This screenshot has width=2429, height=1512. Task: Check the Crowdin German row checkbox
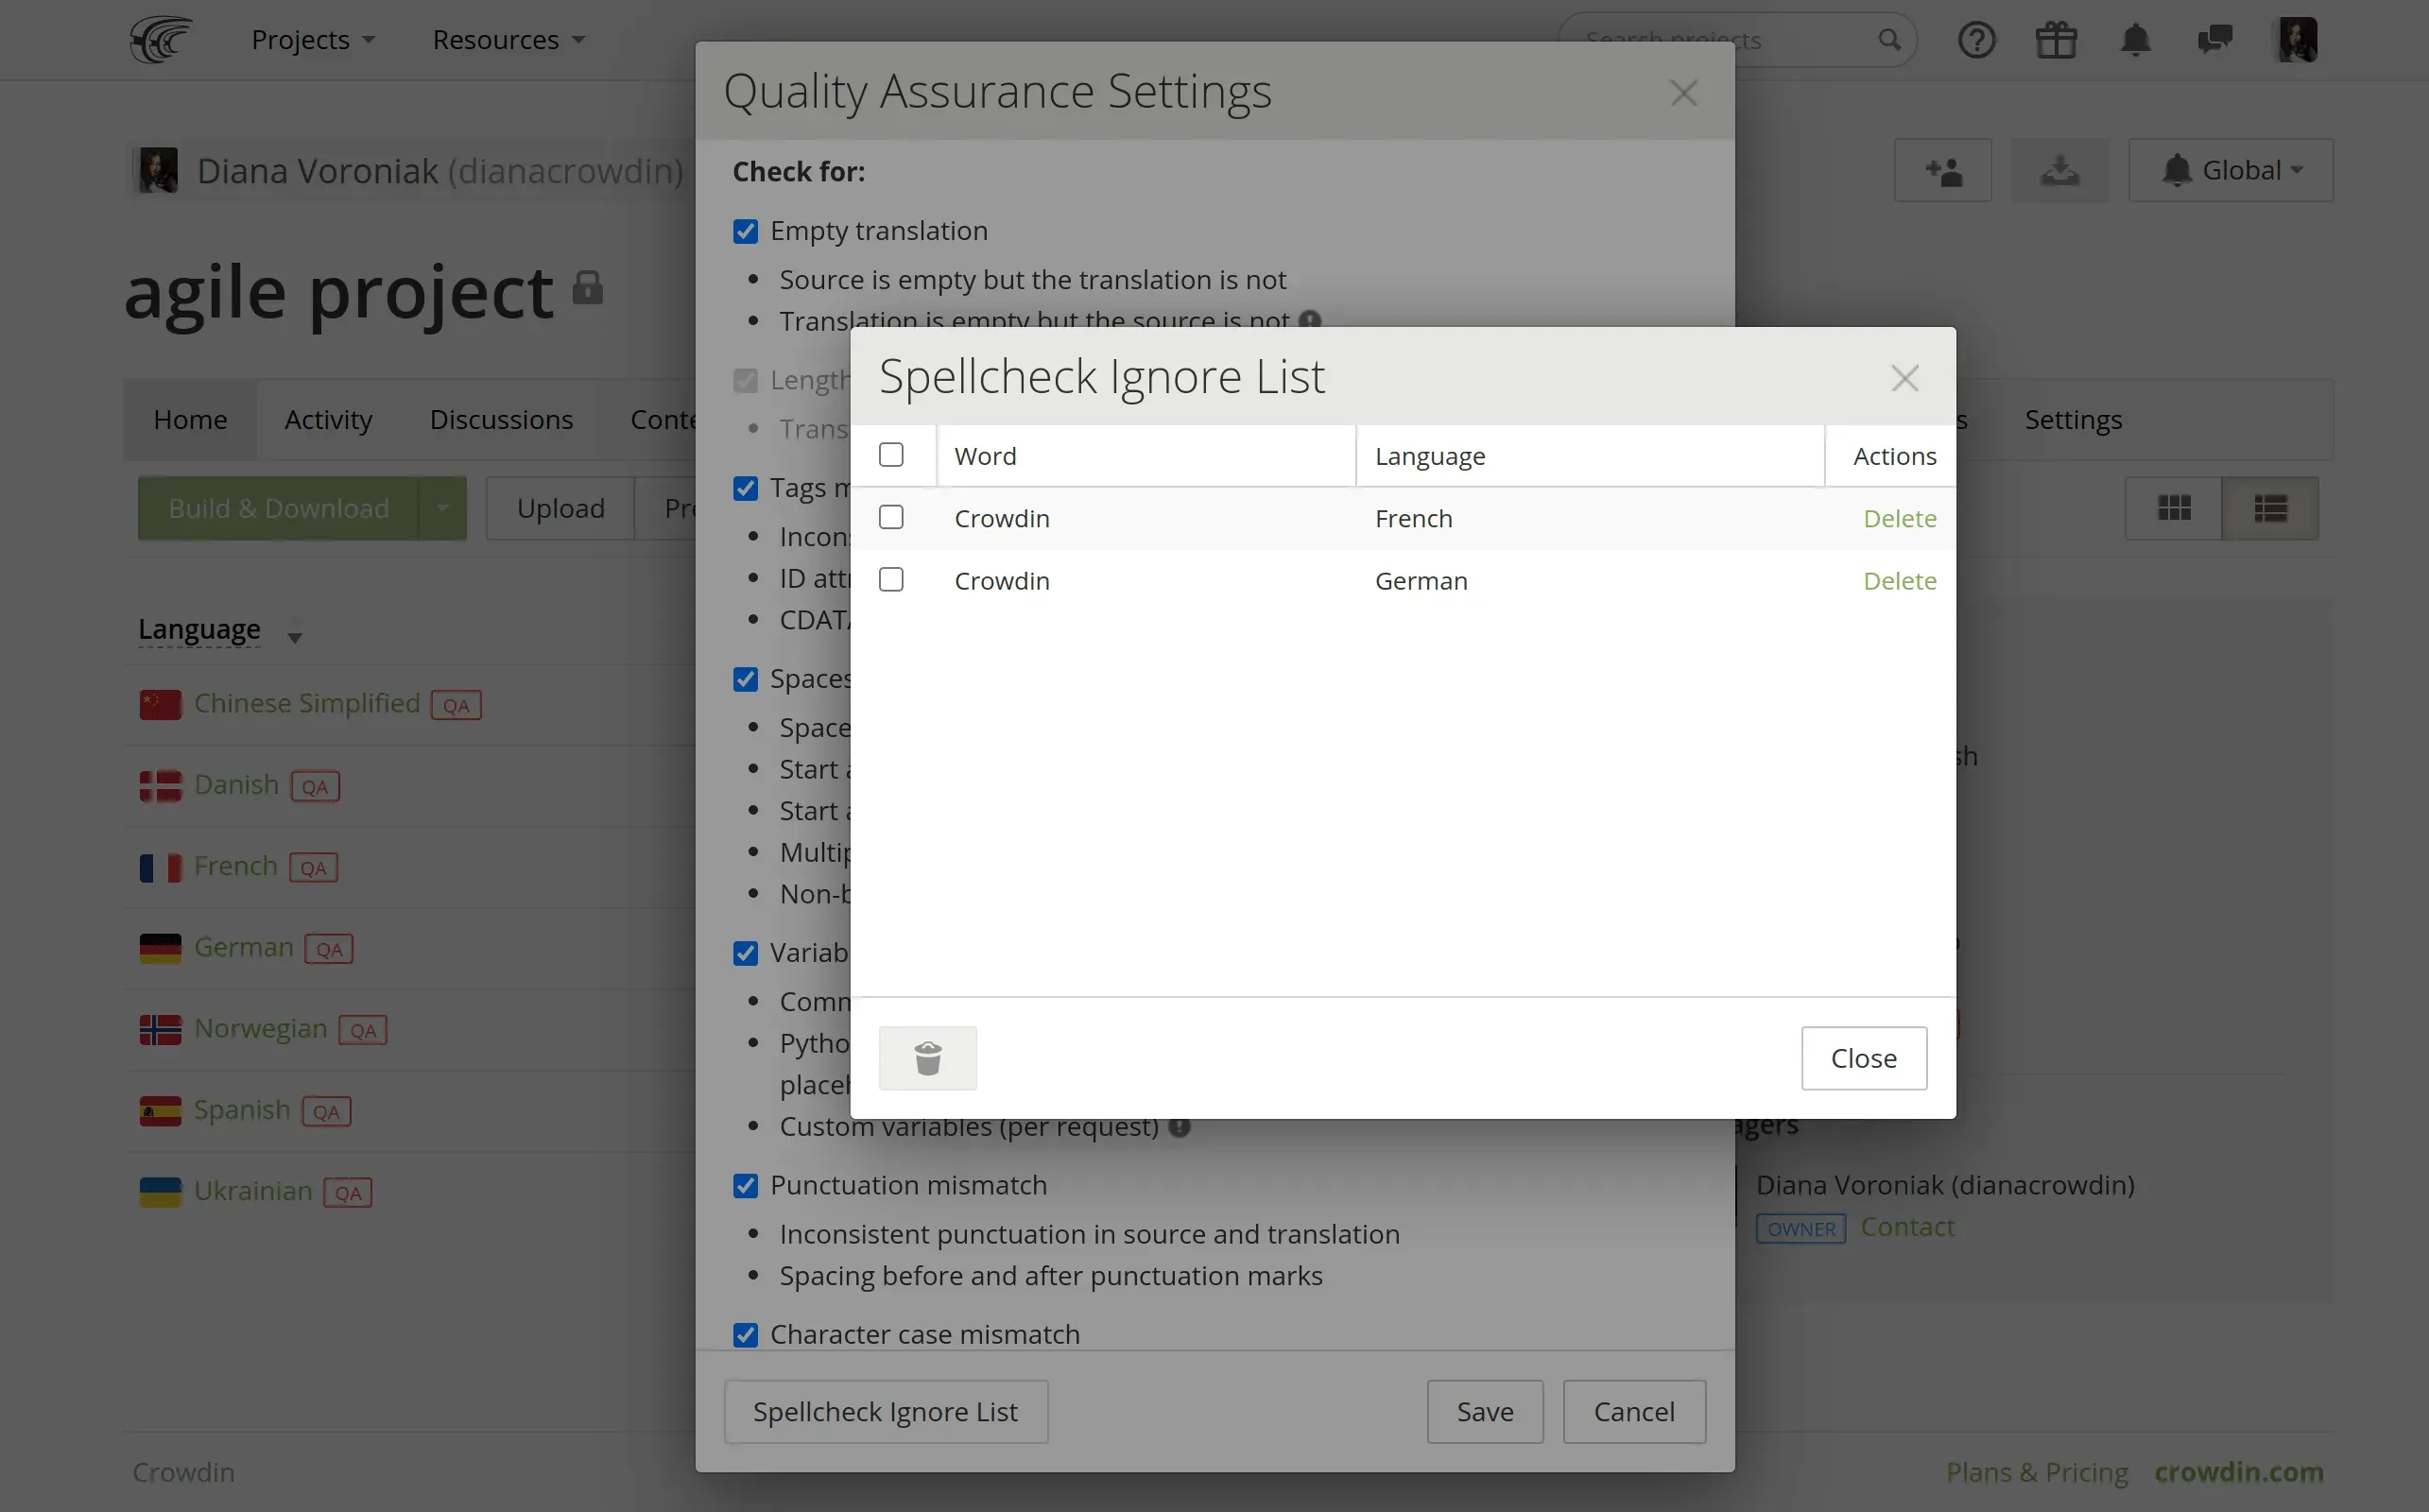(x=891, y=580)
